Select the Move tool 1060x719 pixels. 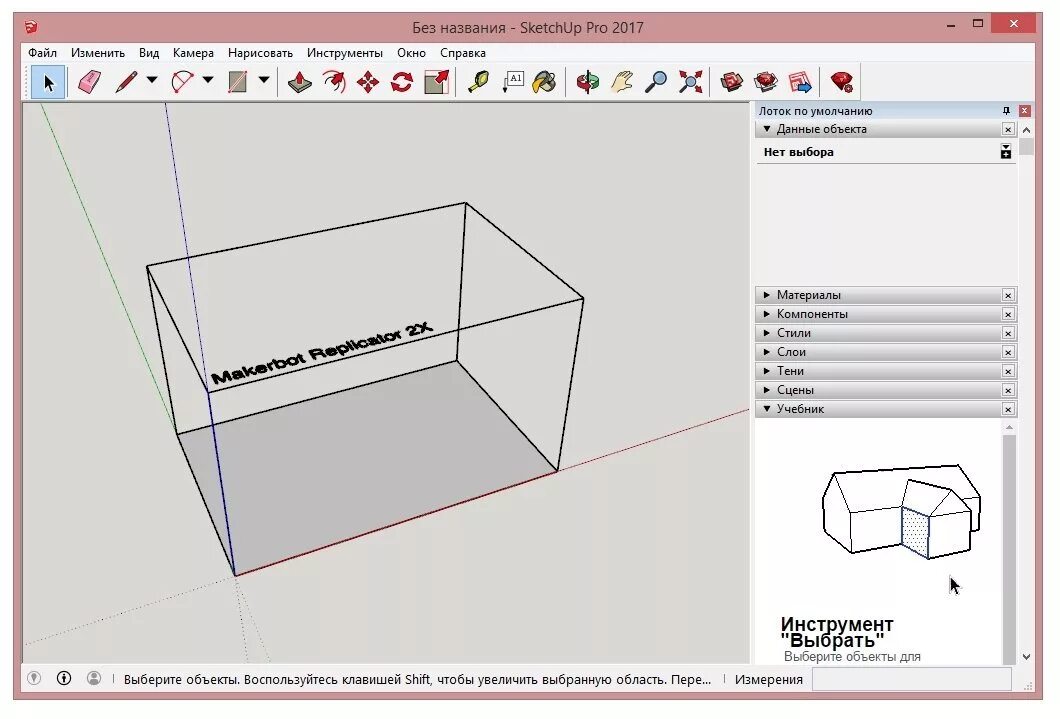pyautogui.click(x=368, y=82)
